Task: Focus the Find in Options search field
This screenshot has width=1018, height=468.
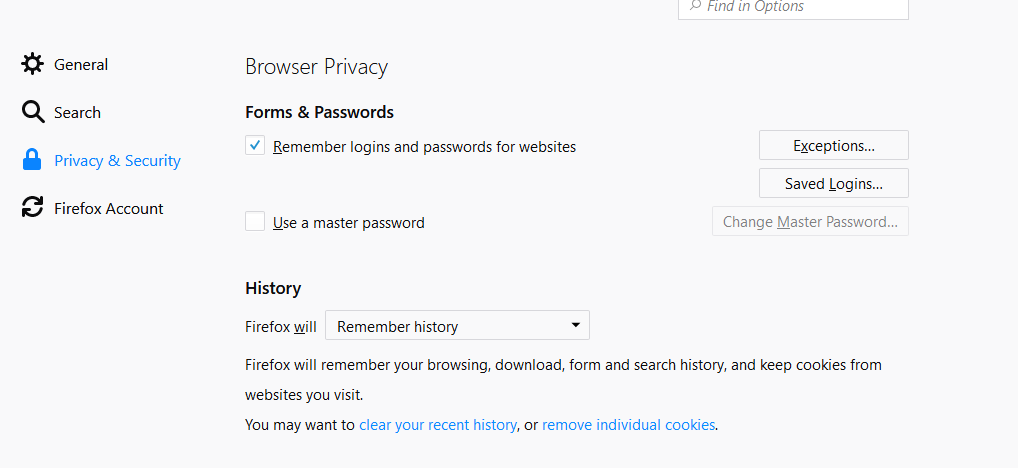Action: point(800,7)
